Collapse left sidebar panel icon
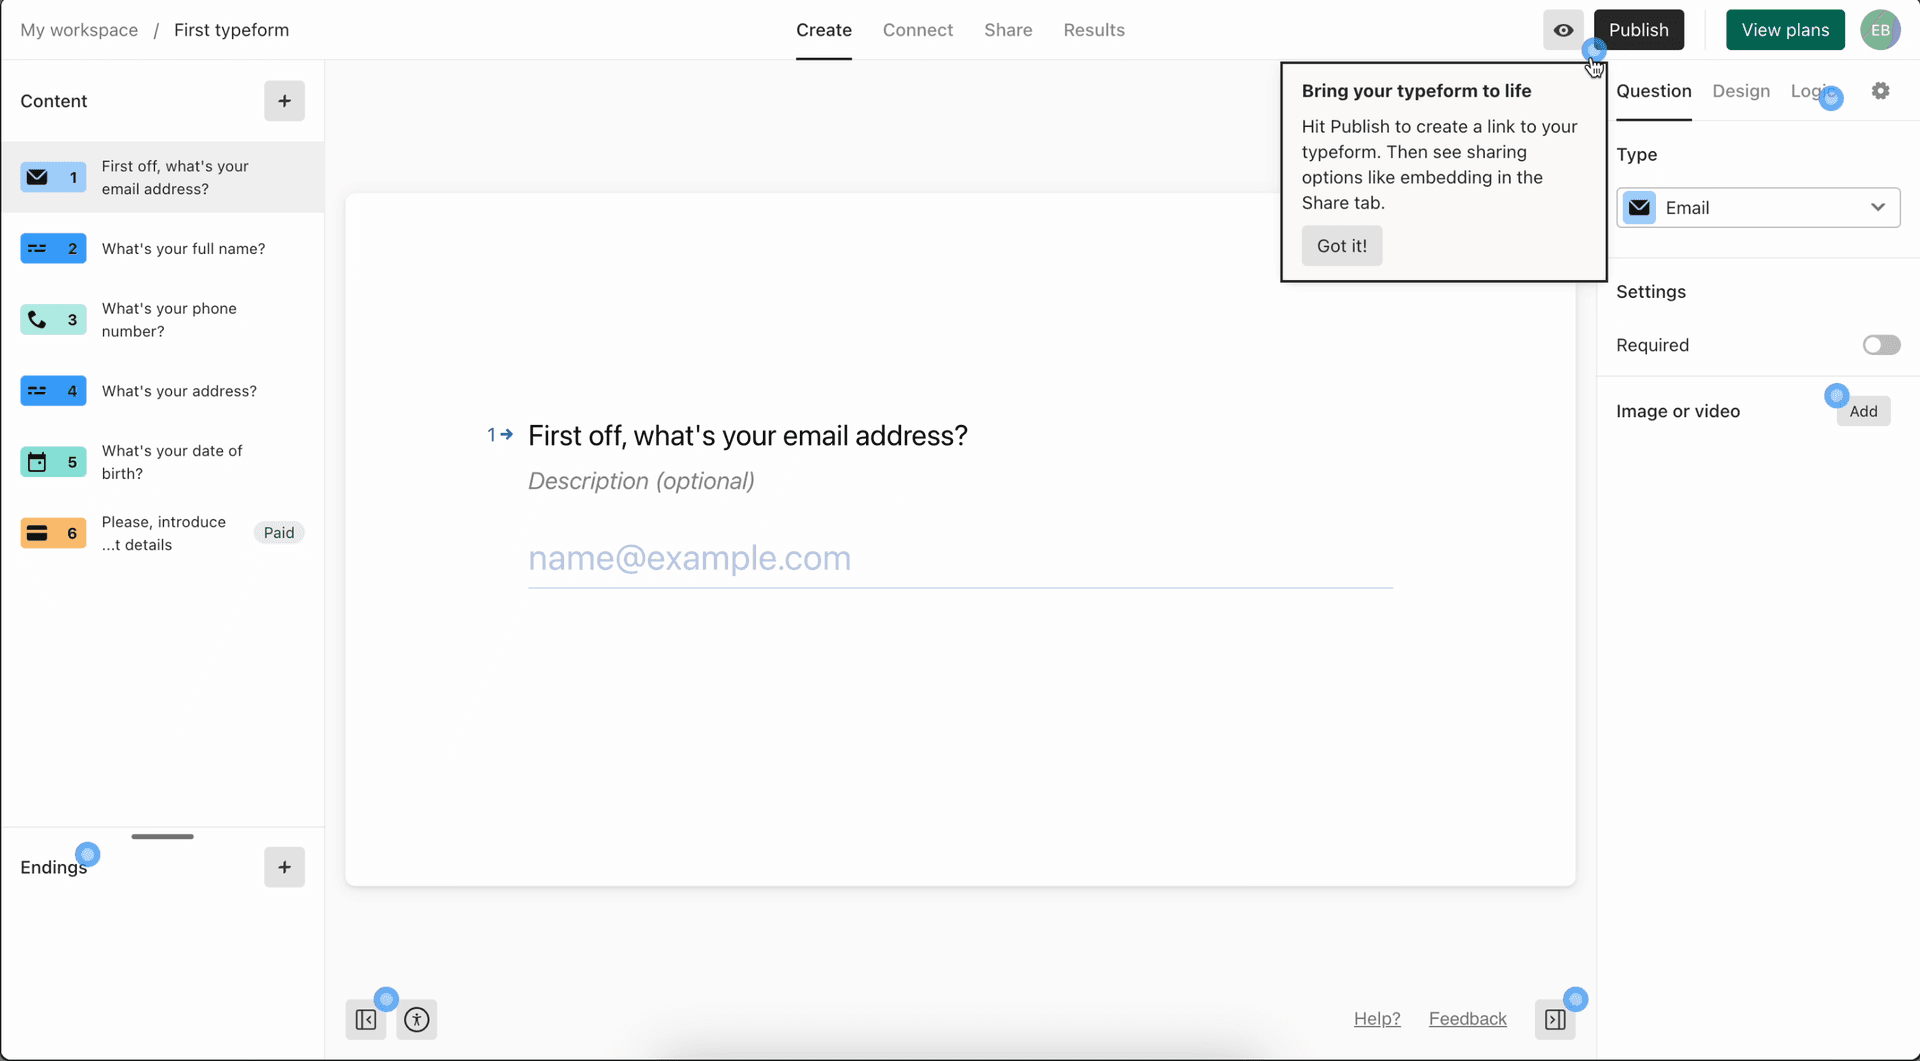1920x1061 pixels. pyautogui.click(x=366, y=1019)
